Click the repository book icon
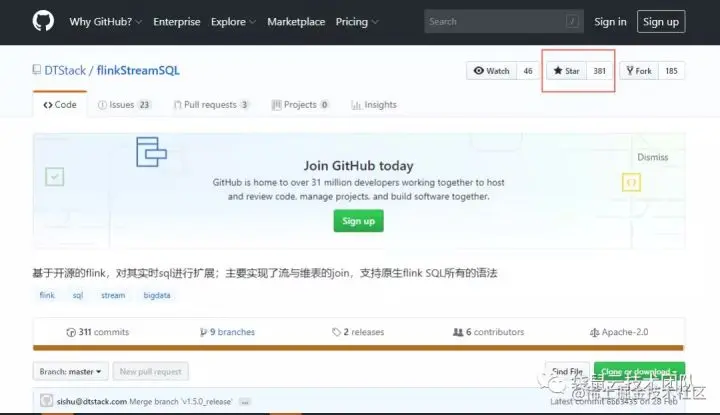The image size is (720, 415). (x=36, y=70)
